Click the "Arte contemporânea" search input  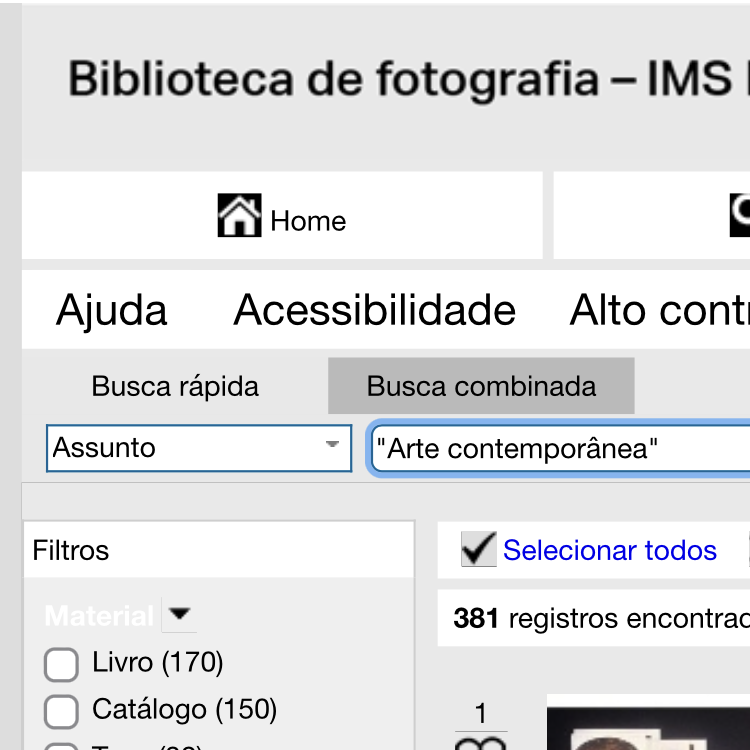[561, 449]
